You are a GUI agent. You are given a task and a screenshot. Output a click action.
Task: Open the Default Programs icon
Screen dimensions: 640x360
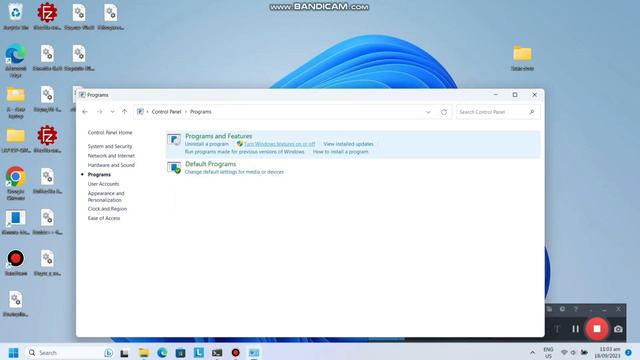174,167
